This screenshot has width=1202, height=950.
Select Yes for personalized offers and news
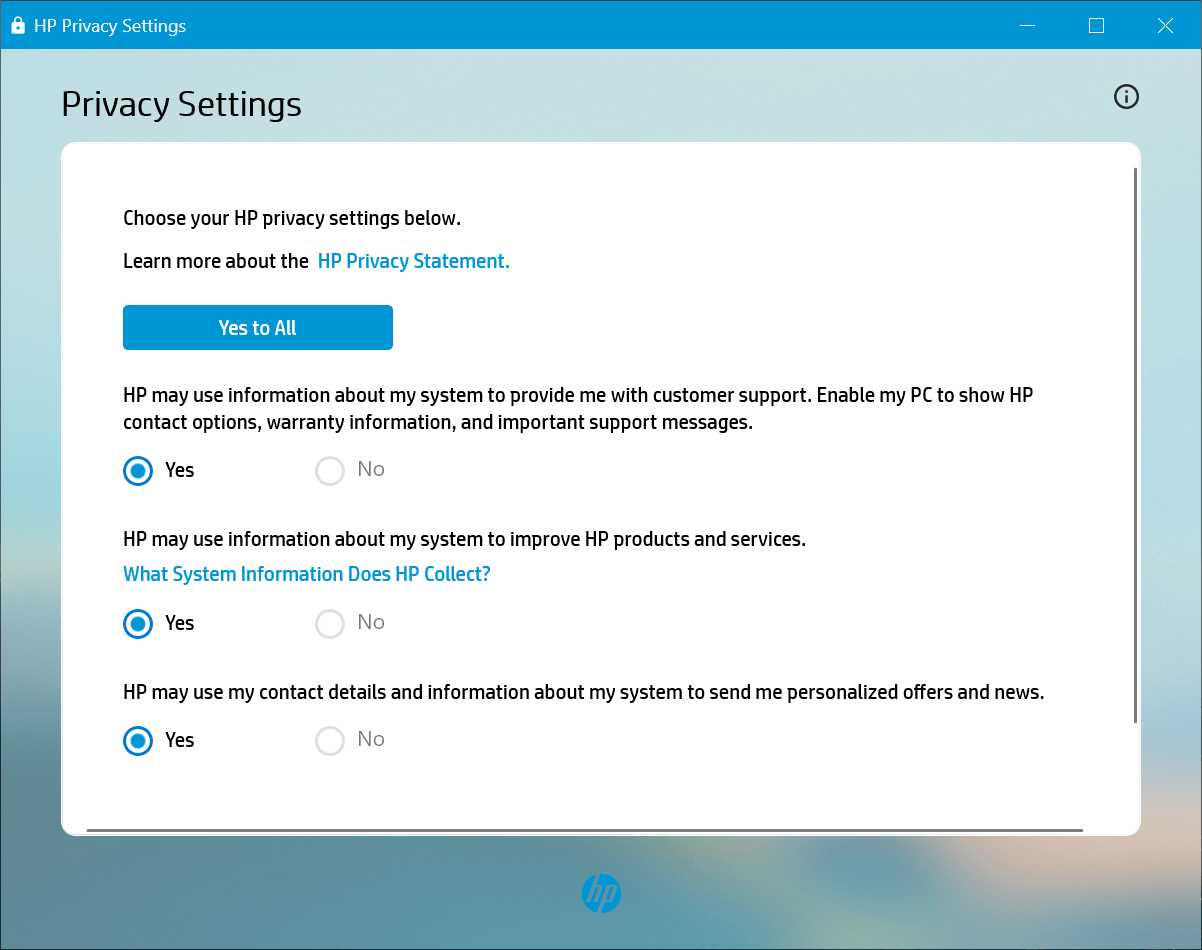click(x=138, y=740)
